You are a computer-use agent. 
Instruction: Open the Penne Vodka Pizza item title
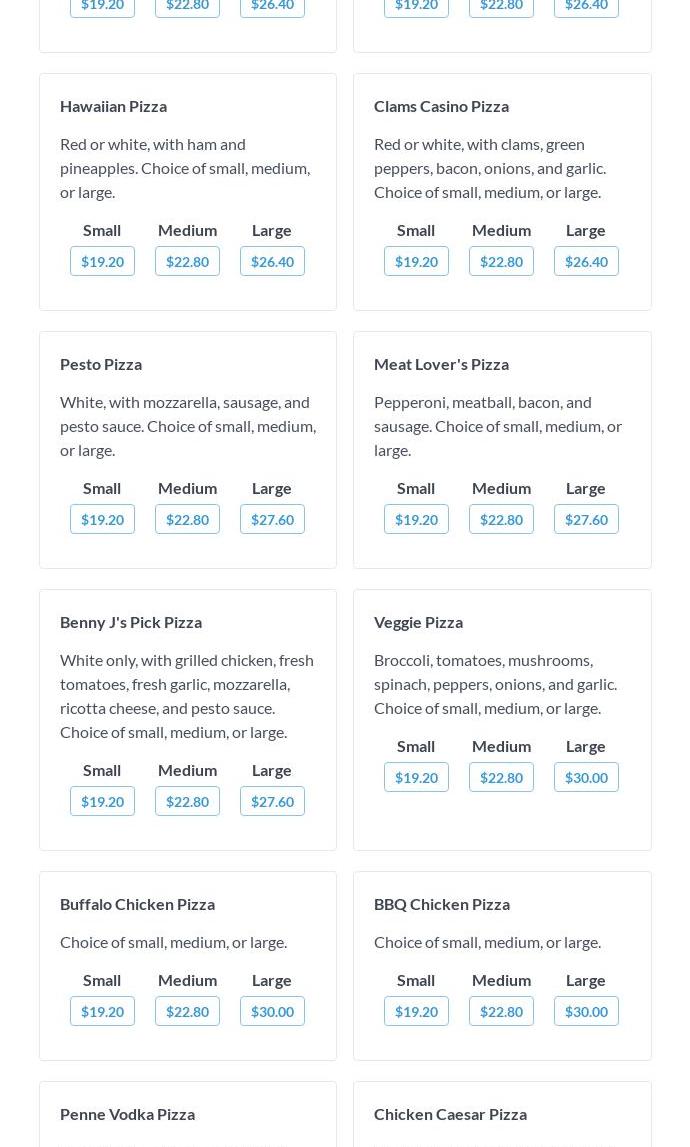127,1114
